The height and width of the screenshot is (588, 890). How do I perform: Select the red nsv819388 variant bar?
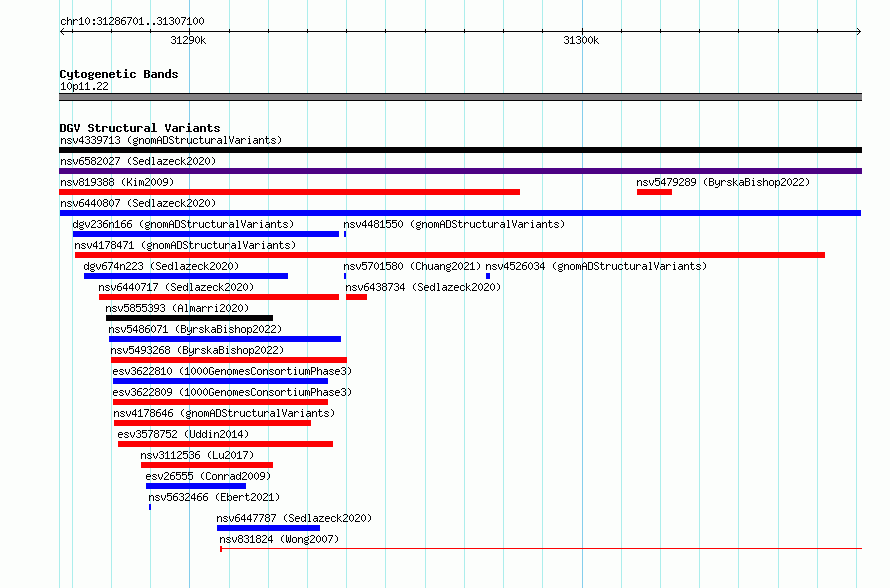coord(289,192)
